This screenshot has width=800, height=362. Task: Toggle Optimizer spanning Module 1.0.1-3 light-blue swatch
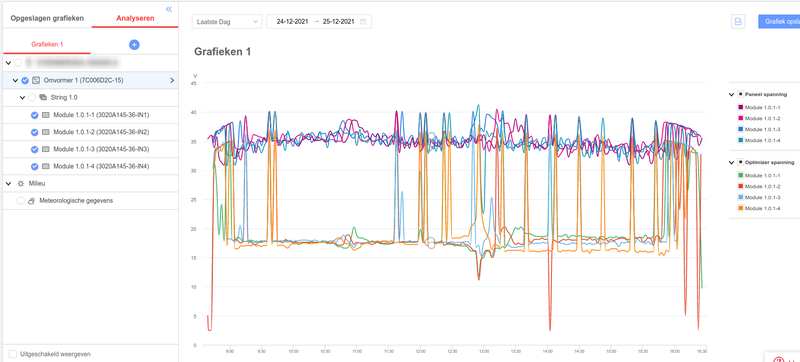[x=741, y=197]
